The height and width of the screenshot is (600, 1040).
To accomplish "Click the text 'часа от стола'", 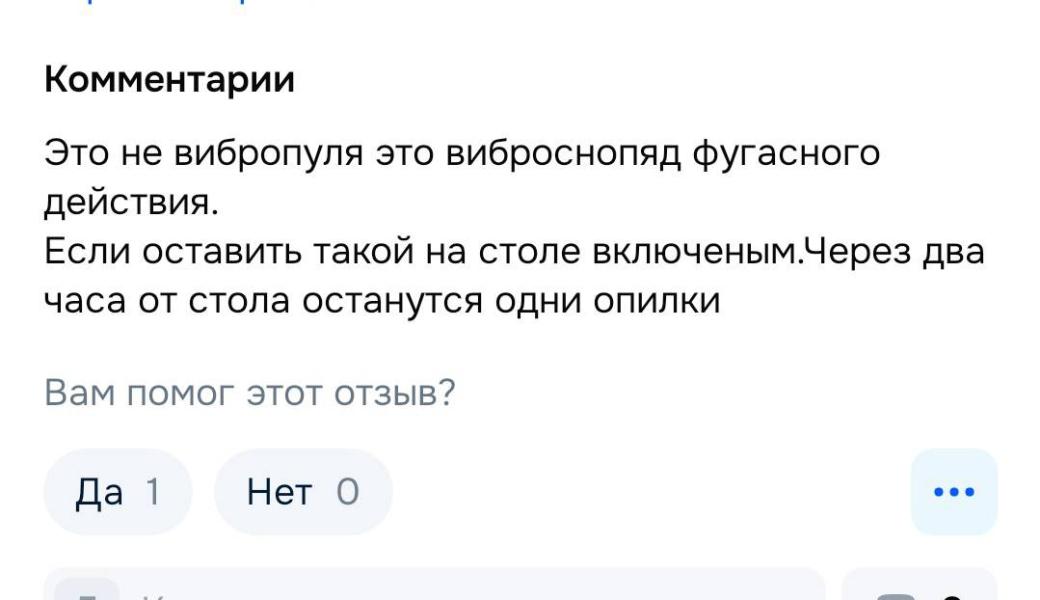I will click(x=167, y=301).
